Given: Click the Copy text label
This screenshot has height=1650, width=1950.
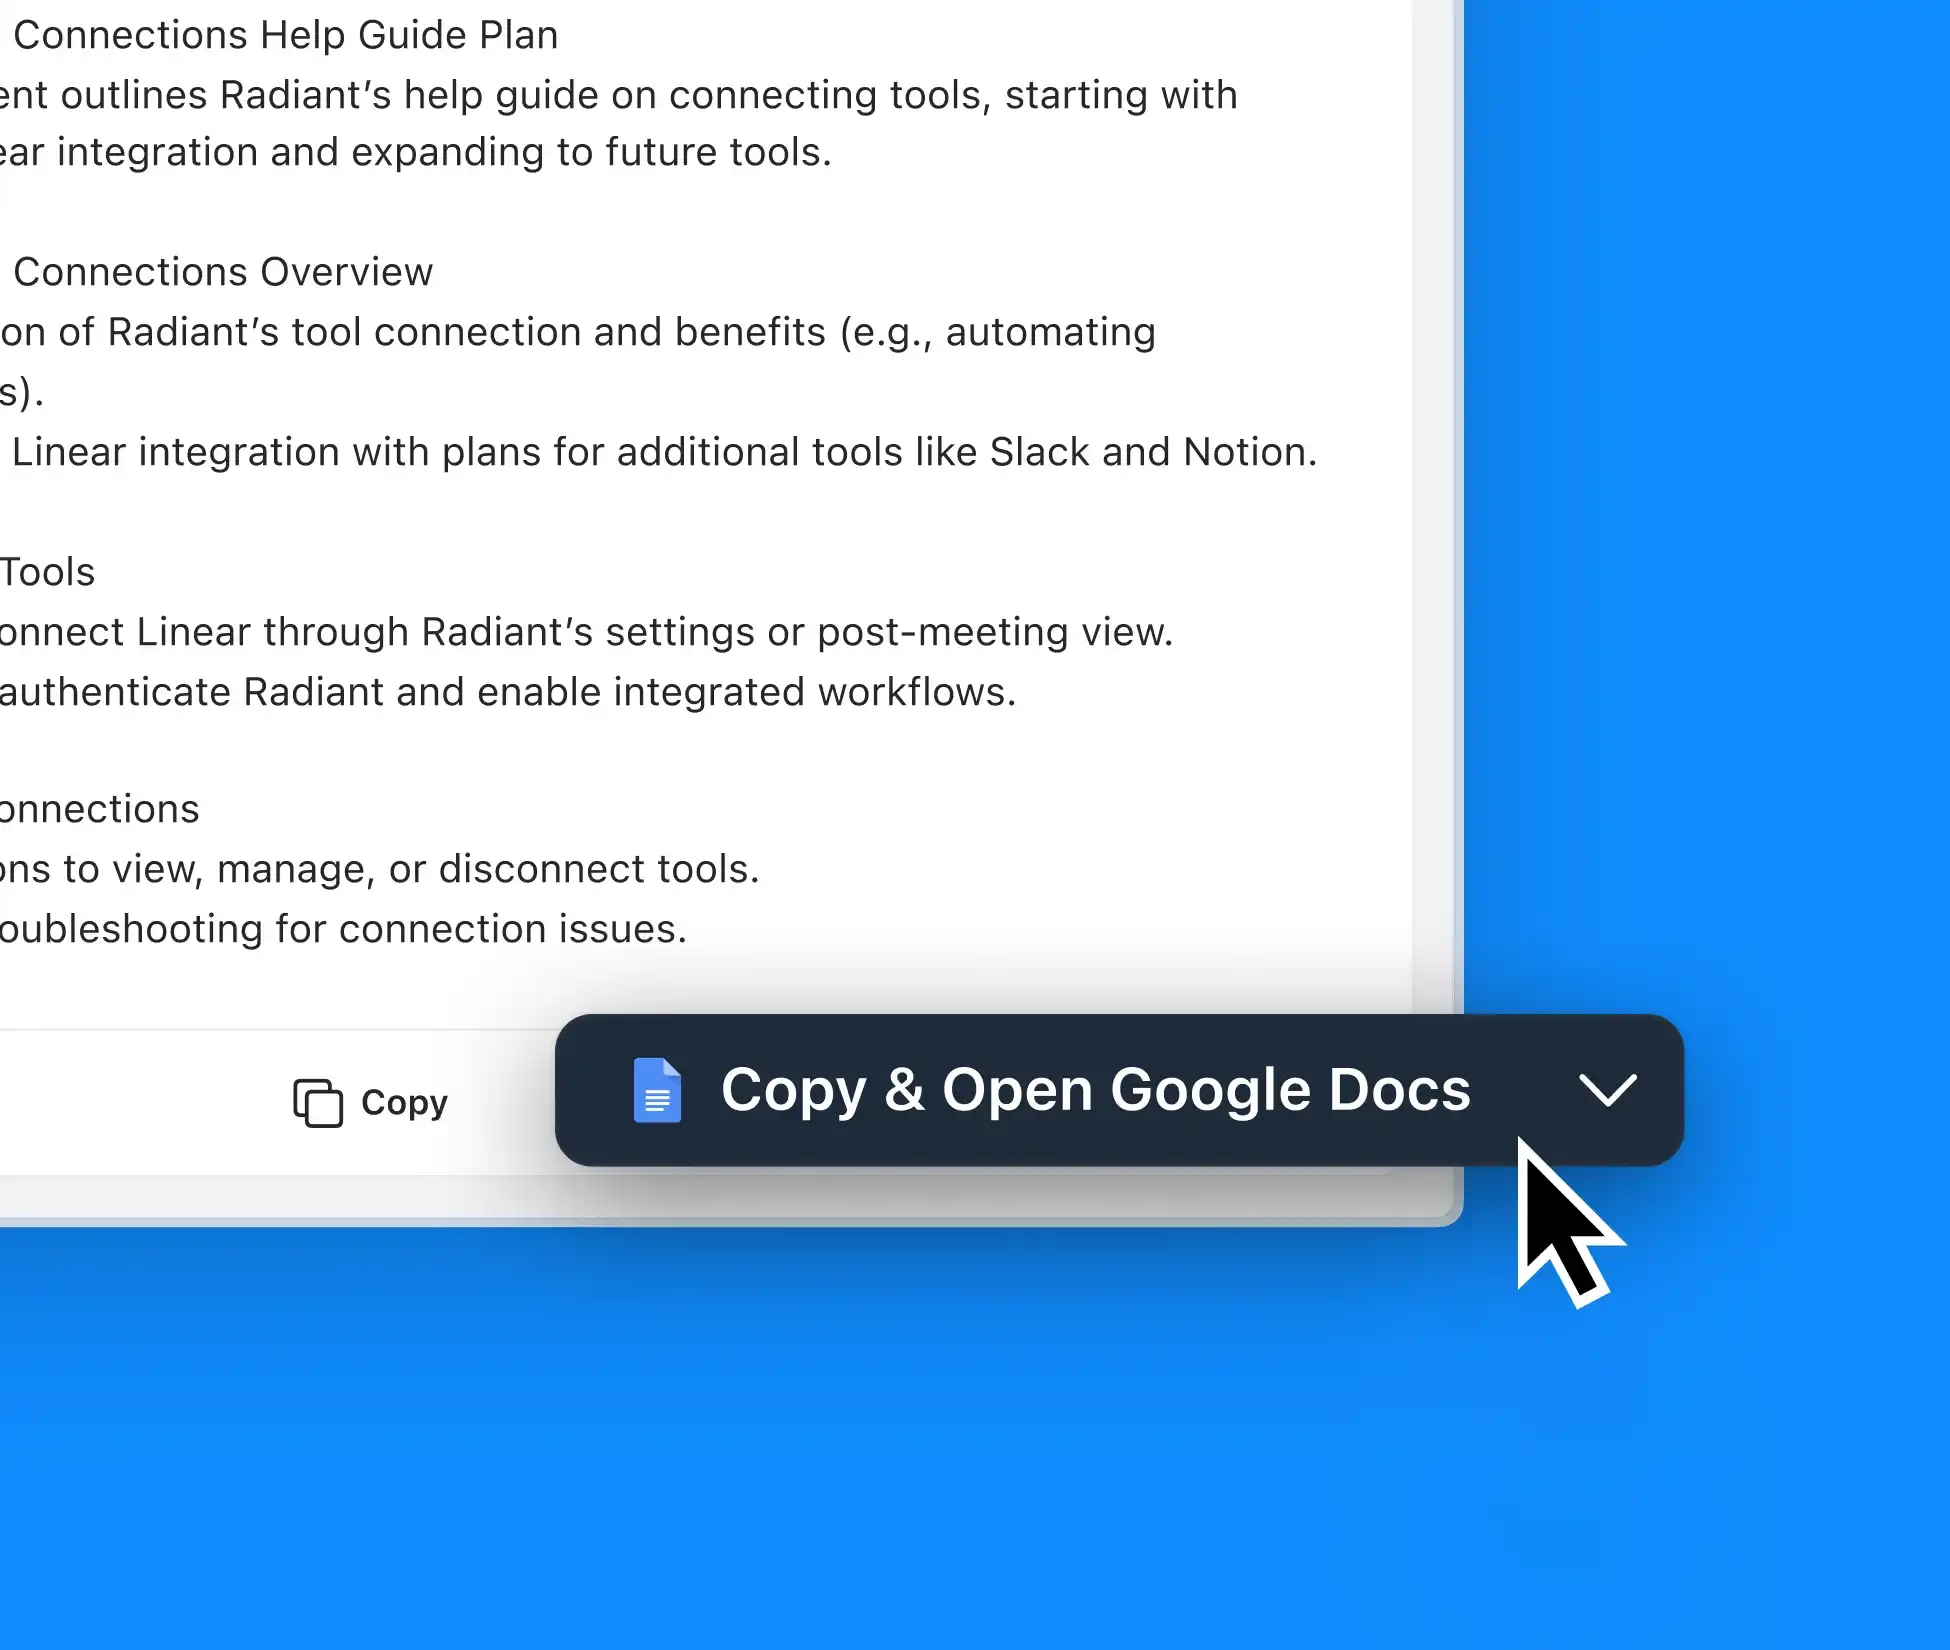Looking at the screenshot, I should pyautogui.click(x=404, y=1102).
